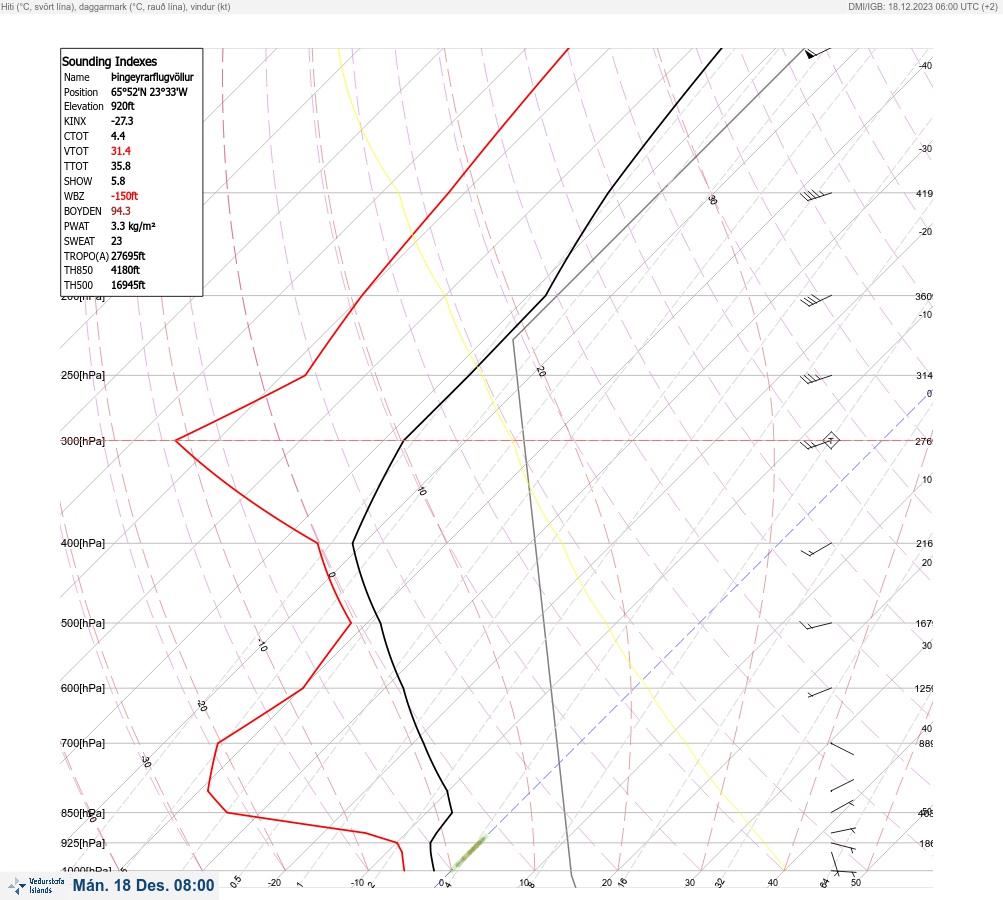Click the wind barb at the 600 hPa level
The image size is (1003, 900).
[819, 692]
